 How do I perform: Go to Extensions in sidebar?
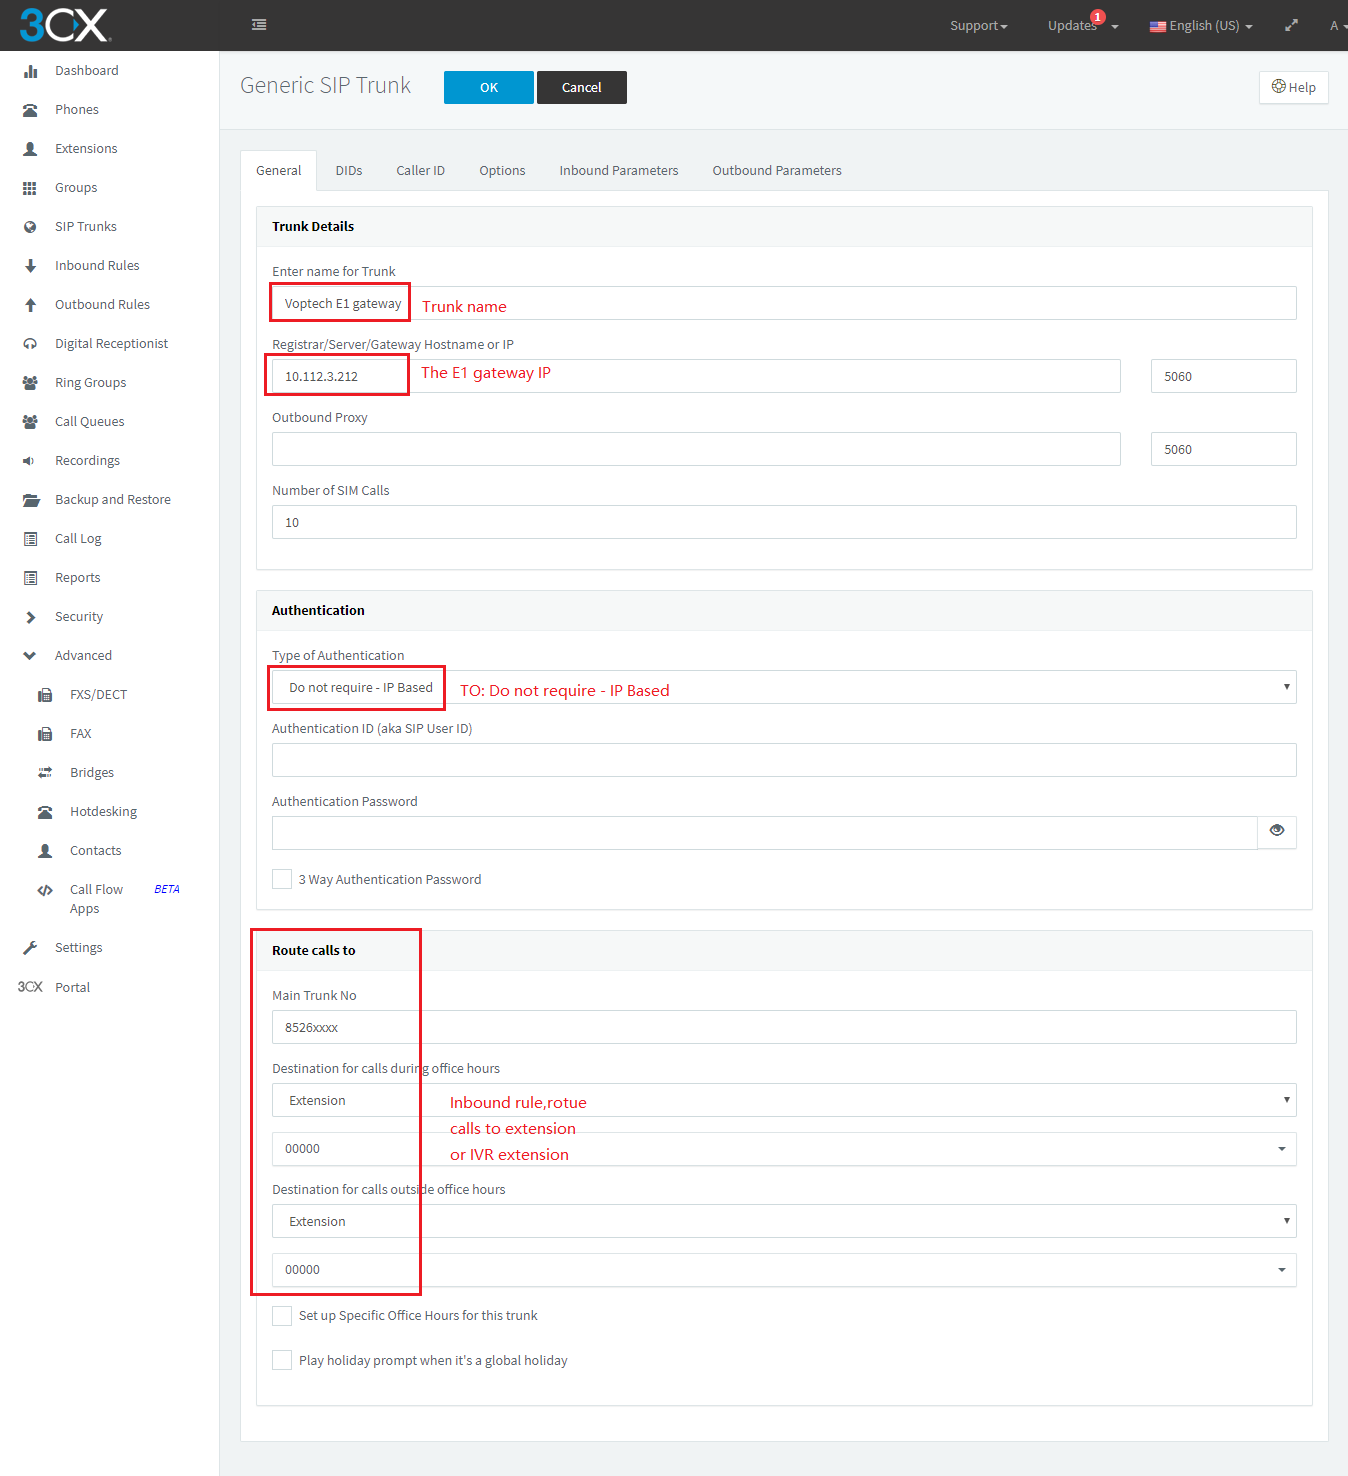86,149
